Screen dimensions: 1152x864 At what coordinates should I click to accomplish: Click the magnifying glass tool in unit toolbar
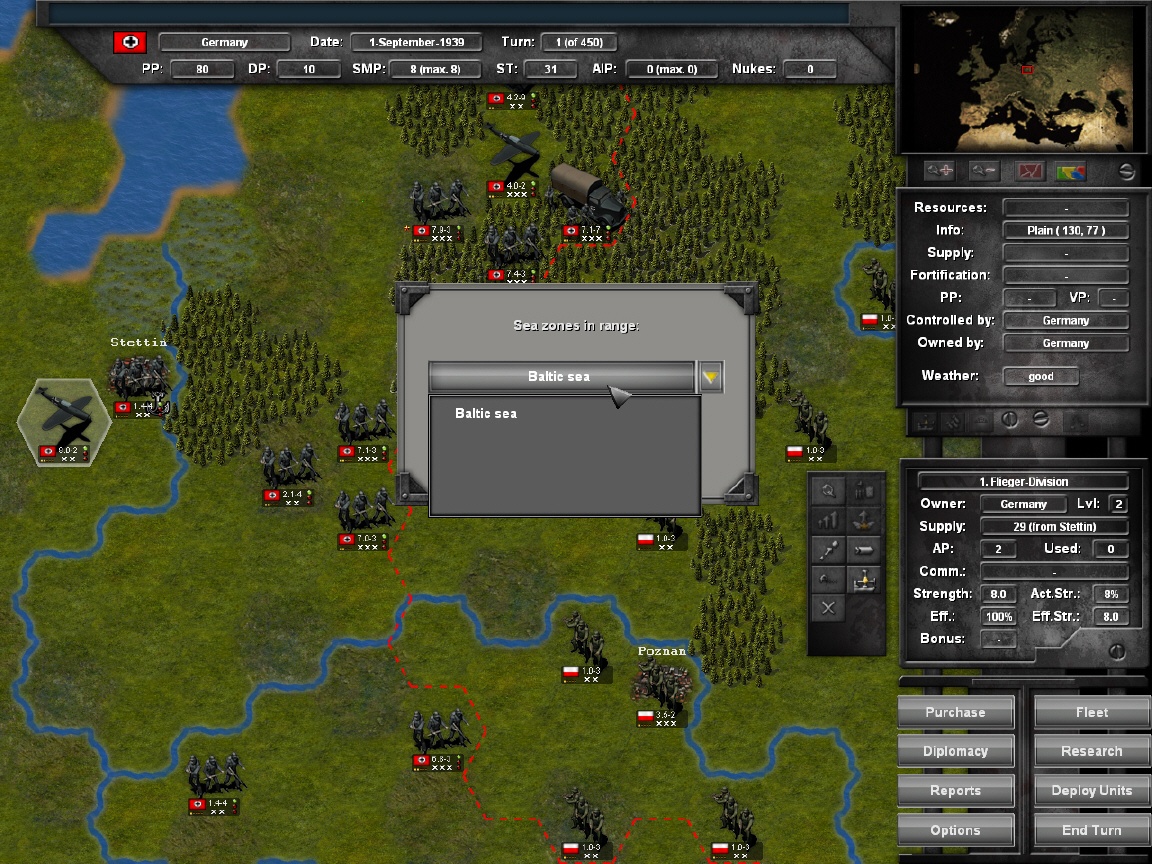point(827,490)
